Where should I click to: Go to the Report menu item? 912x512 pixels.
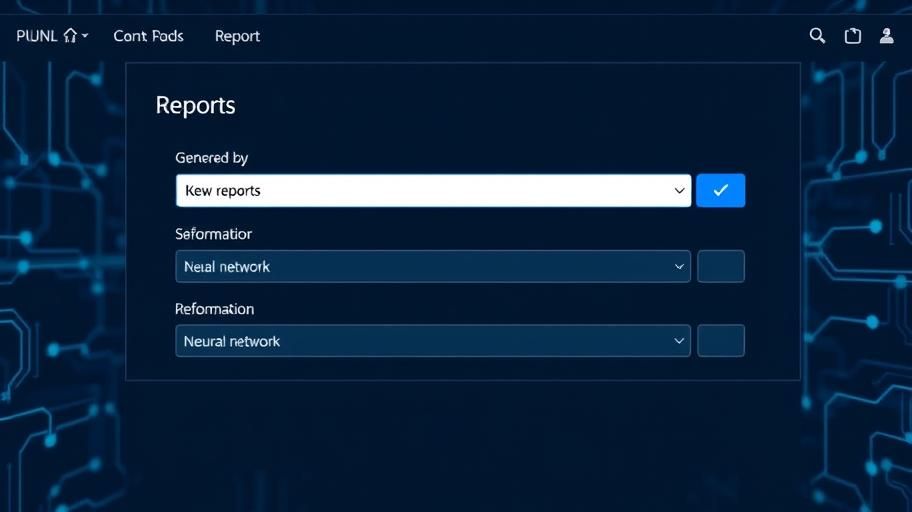tap(237, 36)
